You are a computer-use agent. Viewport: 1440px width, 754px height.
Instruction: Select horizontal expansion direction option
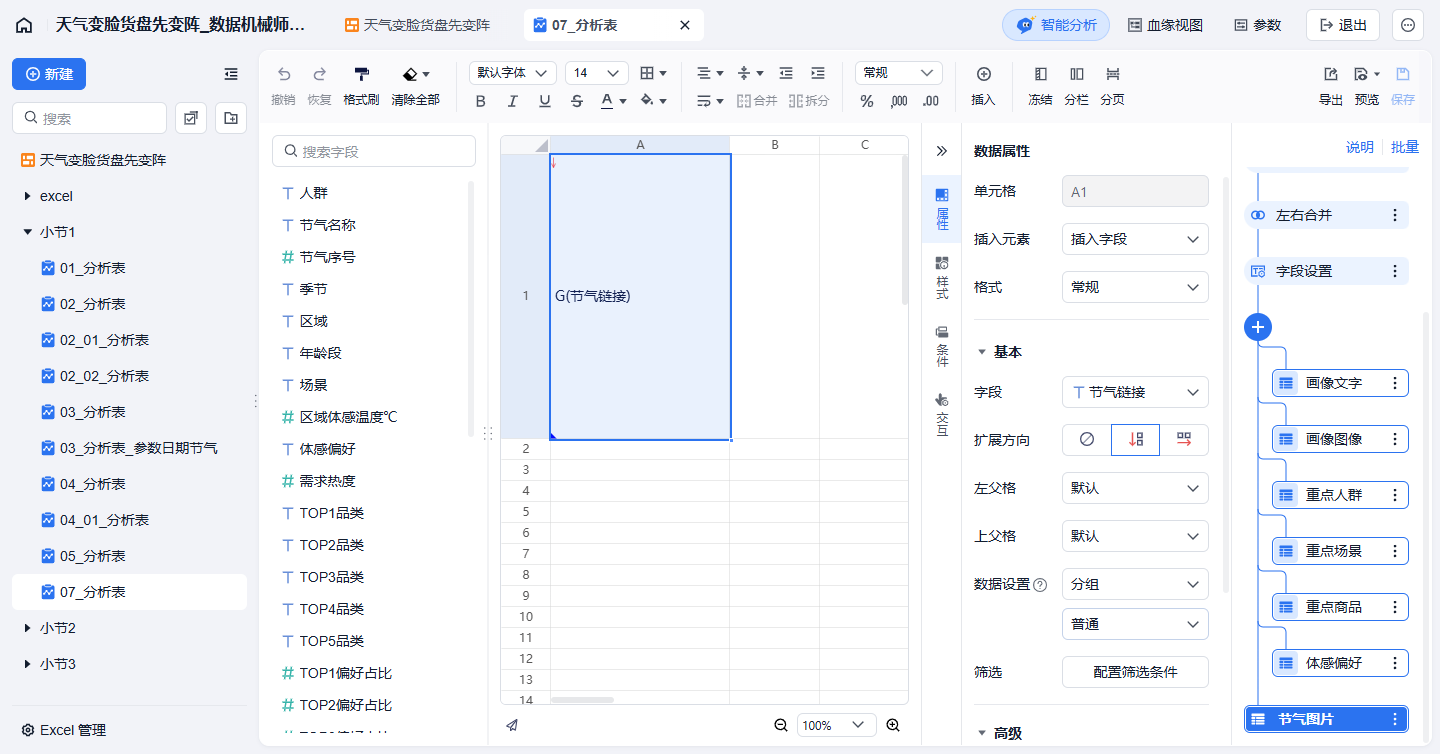(1184, 440)
